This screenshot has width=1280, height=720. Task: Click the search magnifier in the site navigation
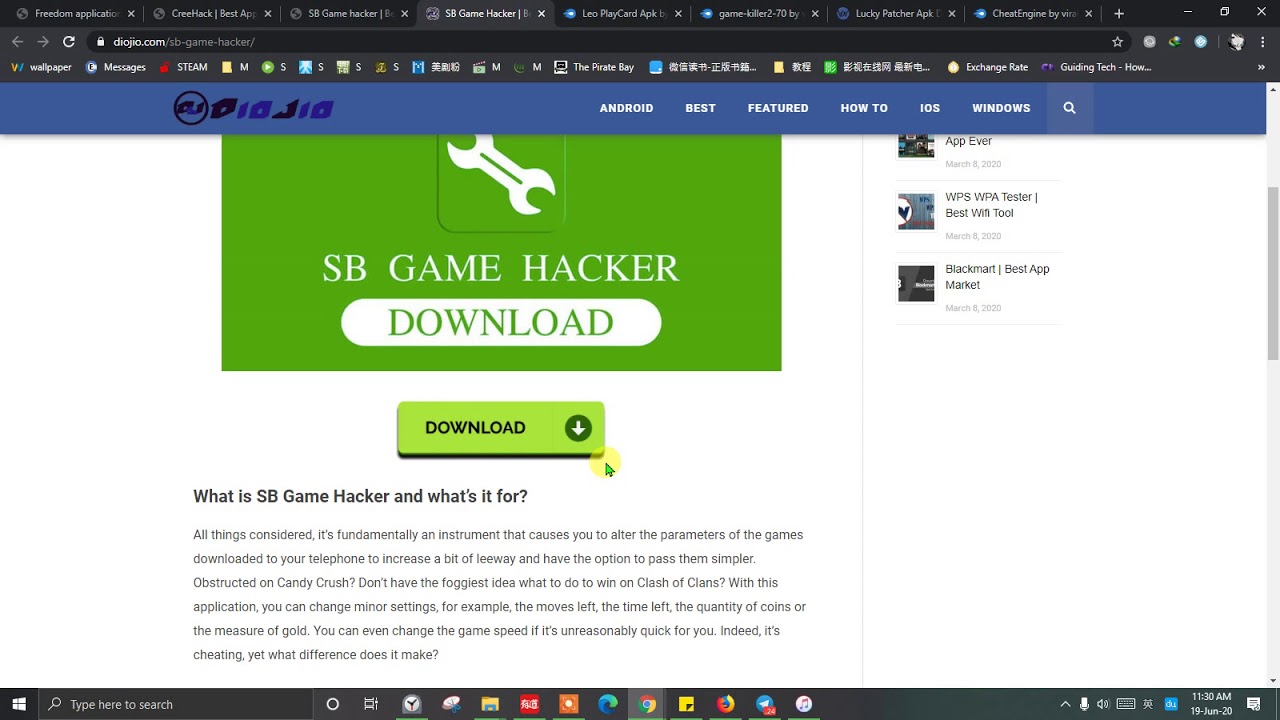[1069, 108]
